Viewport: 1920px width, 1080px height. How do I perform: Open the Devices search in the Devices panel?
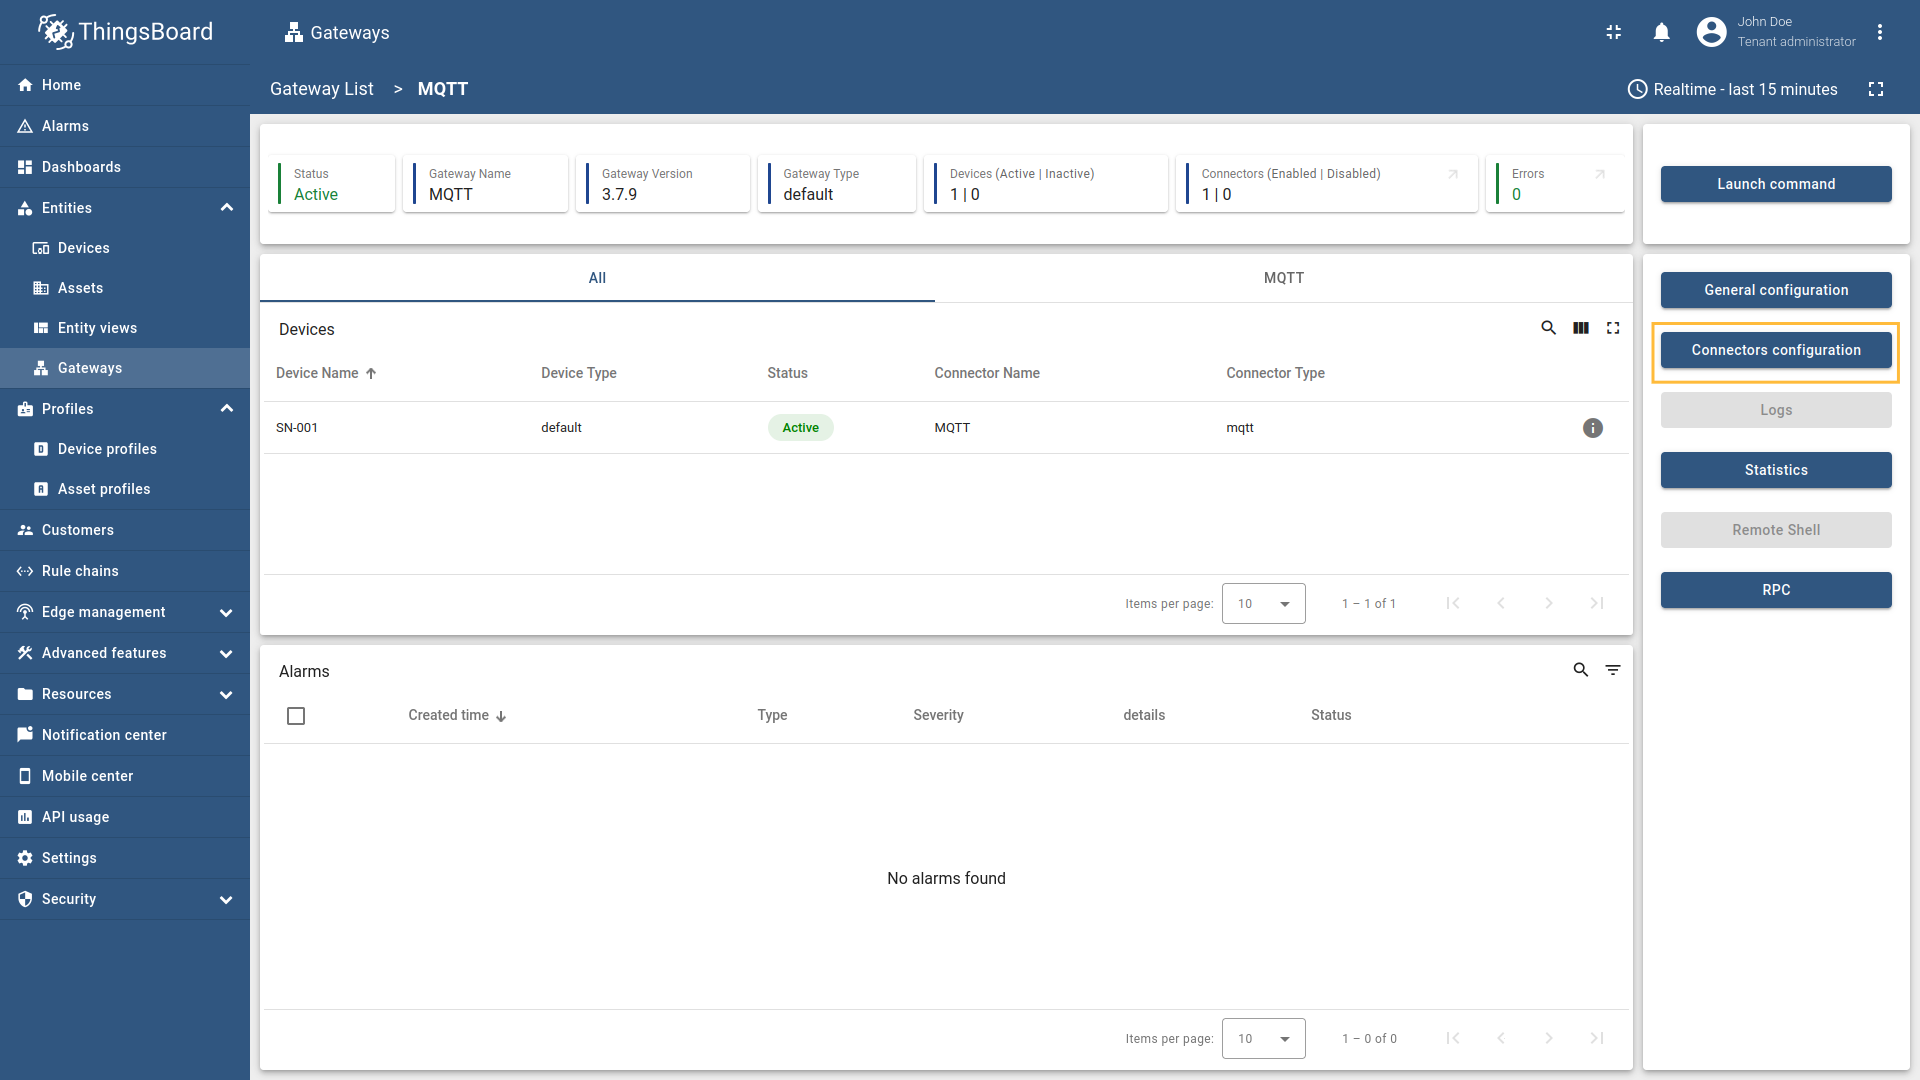[x=1548, y=328]
